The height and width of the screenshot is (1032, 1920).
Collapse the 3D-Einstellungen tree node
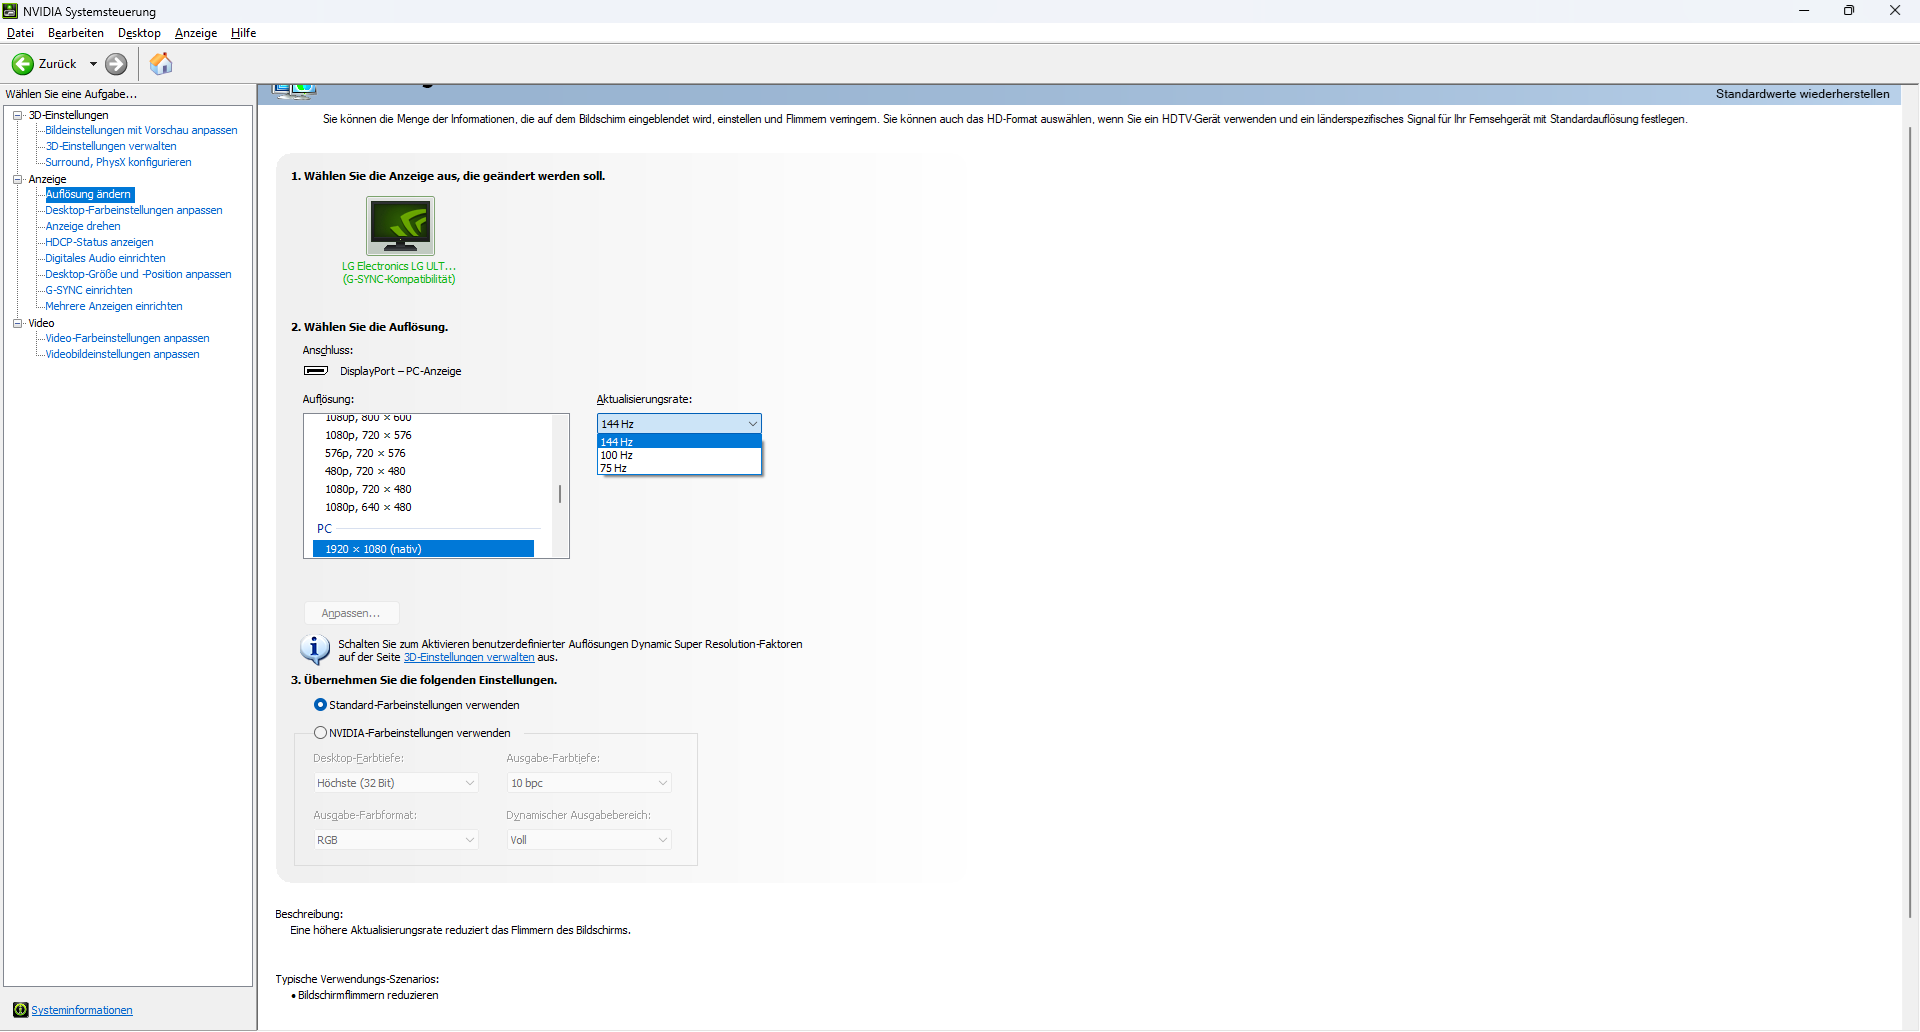pos(17,115)
